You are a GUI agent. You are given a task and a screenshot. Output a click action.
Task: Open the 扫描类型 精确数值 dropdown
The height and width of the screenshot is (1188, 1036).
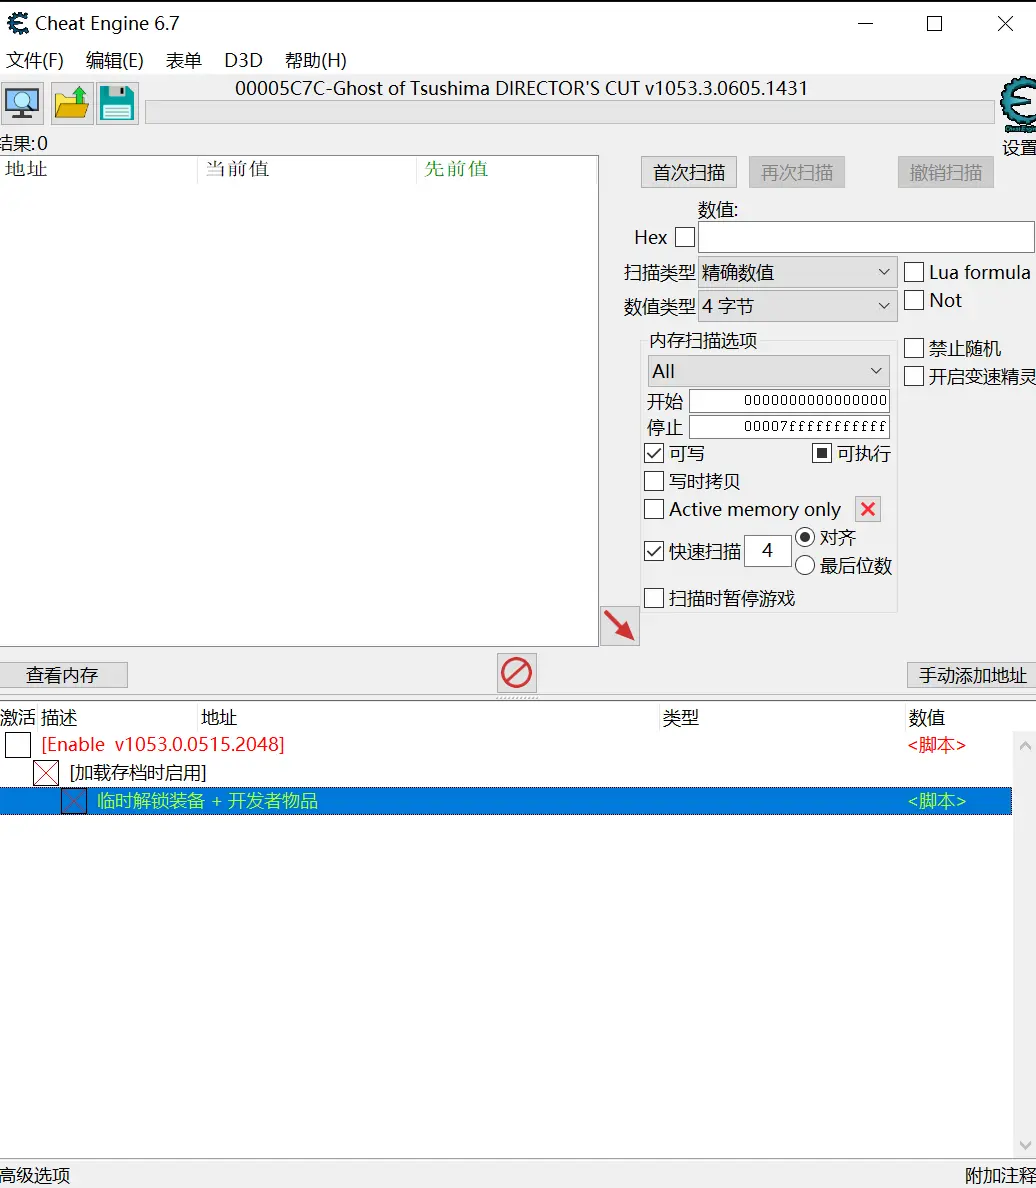pos(797,272)
